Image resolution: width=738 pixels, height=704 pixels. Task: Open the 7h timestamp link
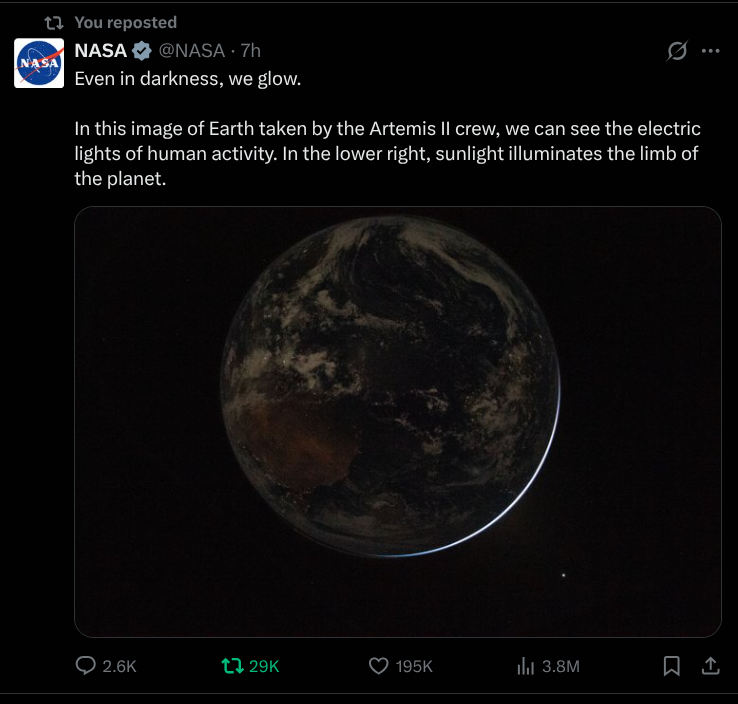click(x=251, y=51)
